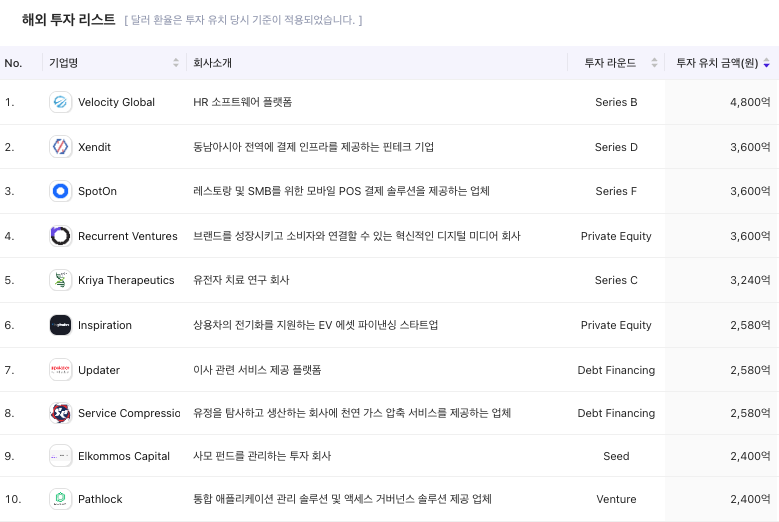
Task: Click the SpotOn blue circle logo
Action: (61, 191)
